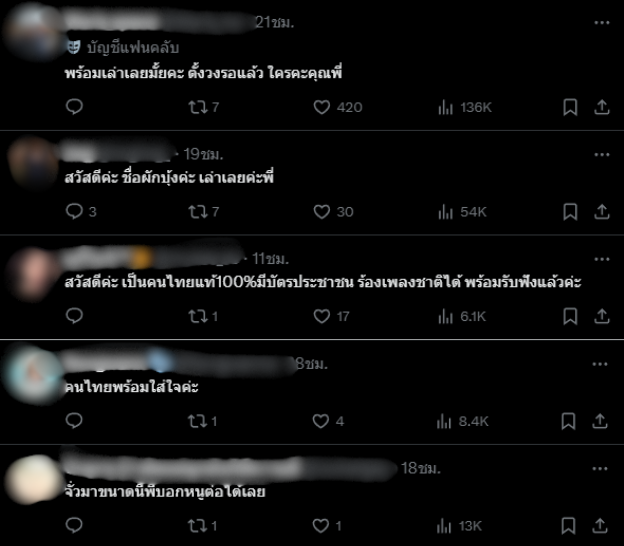Image resolution: width=624 pixels, height=546 pixels.
Task: Share the tweet with 54K views
Action: tap(602, 212)
